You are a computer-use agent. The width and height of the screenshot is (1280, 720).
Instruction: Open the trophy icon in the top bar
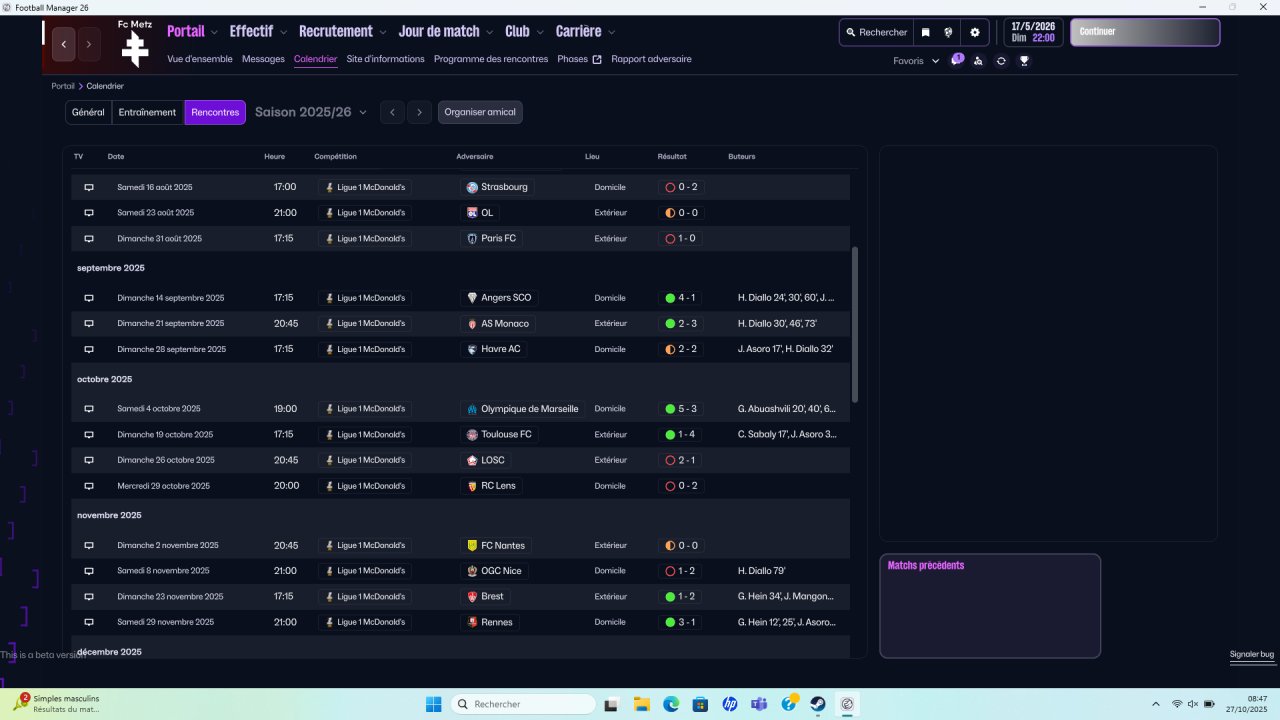[1024, 61]
